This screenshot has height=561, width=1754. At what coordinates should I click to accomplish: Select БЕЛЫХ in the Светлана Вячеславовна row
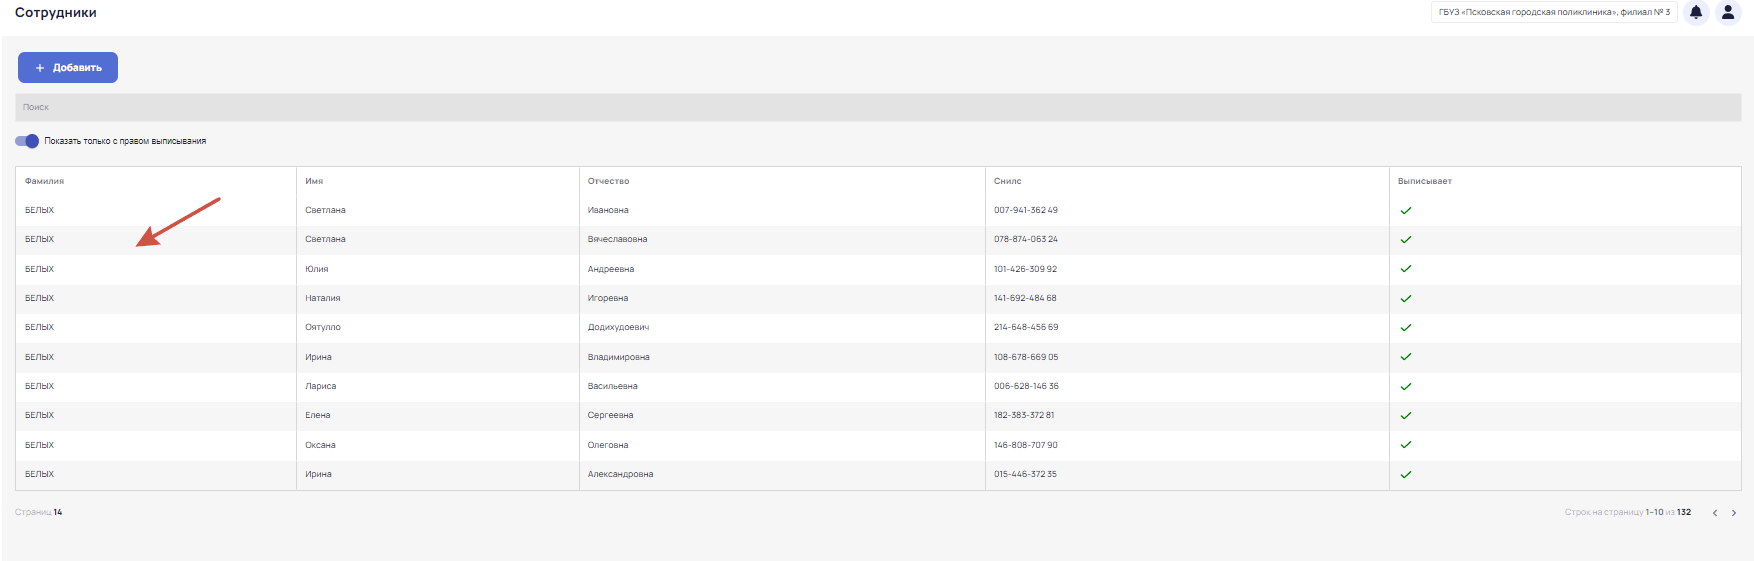click(x=39, y=239)
